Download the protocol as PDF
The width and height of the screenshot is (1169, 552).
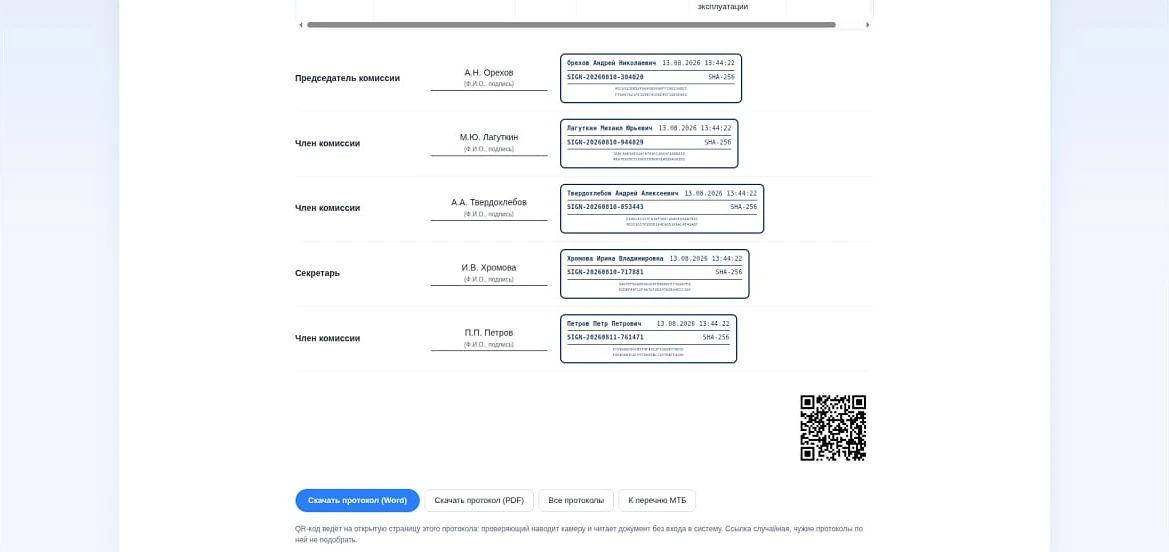[479, 501]
